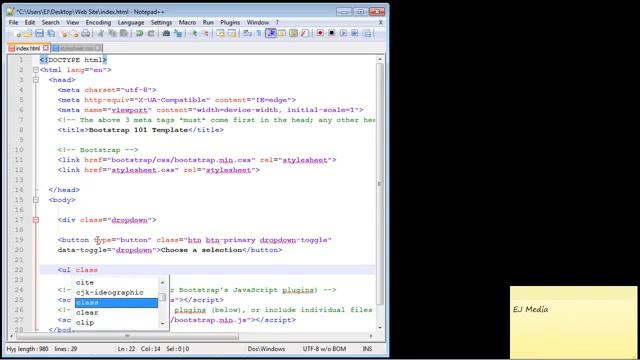Click autocomplete list scroll-down arrow
Image resolution: width=640 pixels, height=360 pixels.
(162, 323)
